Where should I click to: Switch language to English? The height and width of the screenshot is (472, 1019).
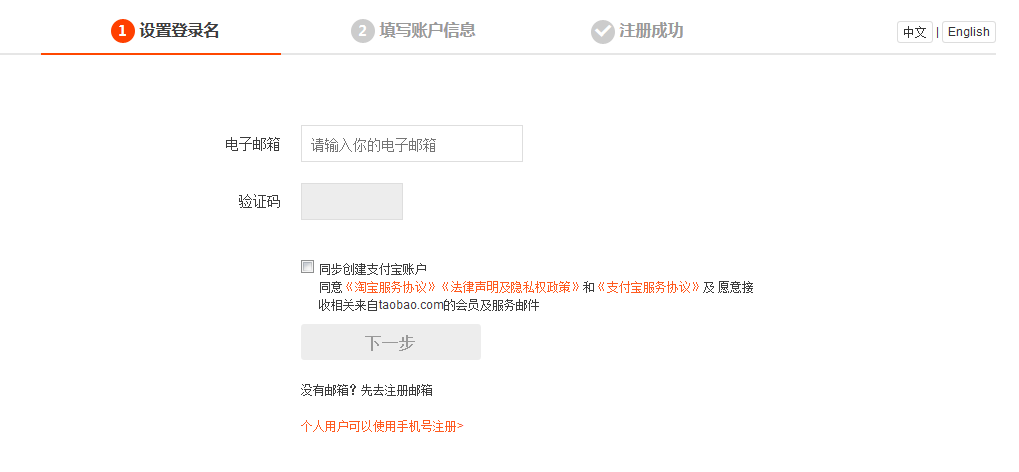point(968,32)
